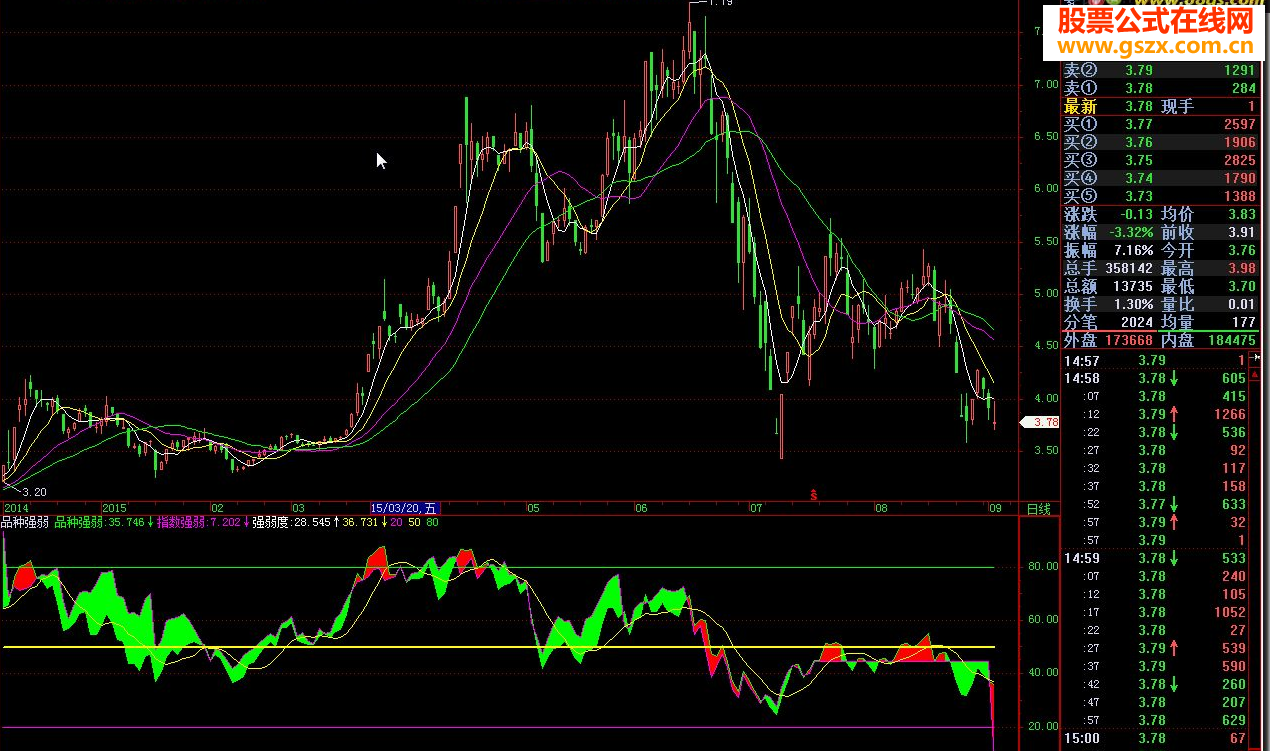This screenshot has height=751, width=1270.
Task: Select the 买④ bid row
Action: tap(1160, 178)
